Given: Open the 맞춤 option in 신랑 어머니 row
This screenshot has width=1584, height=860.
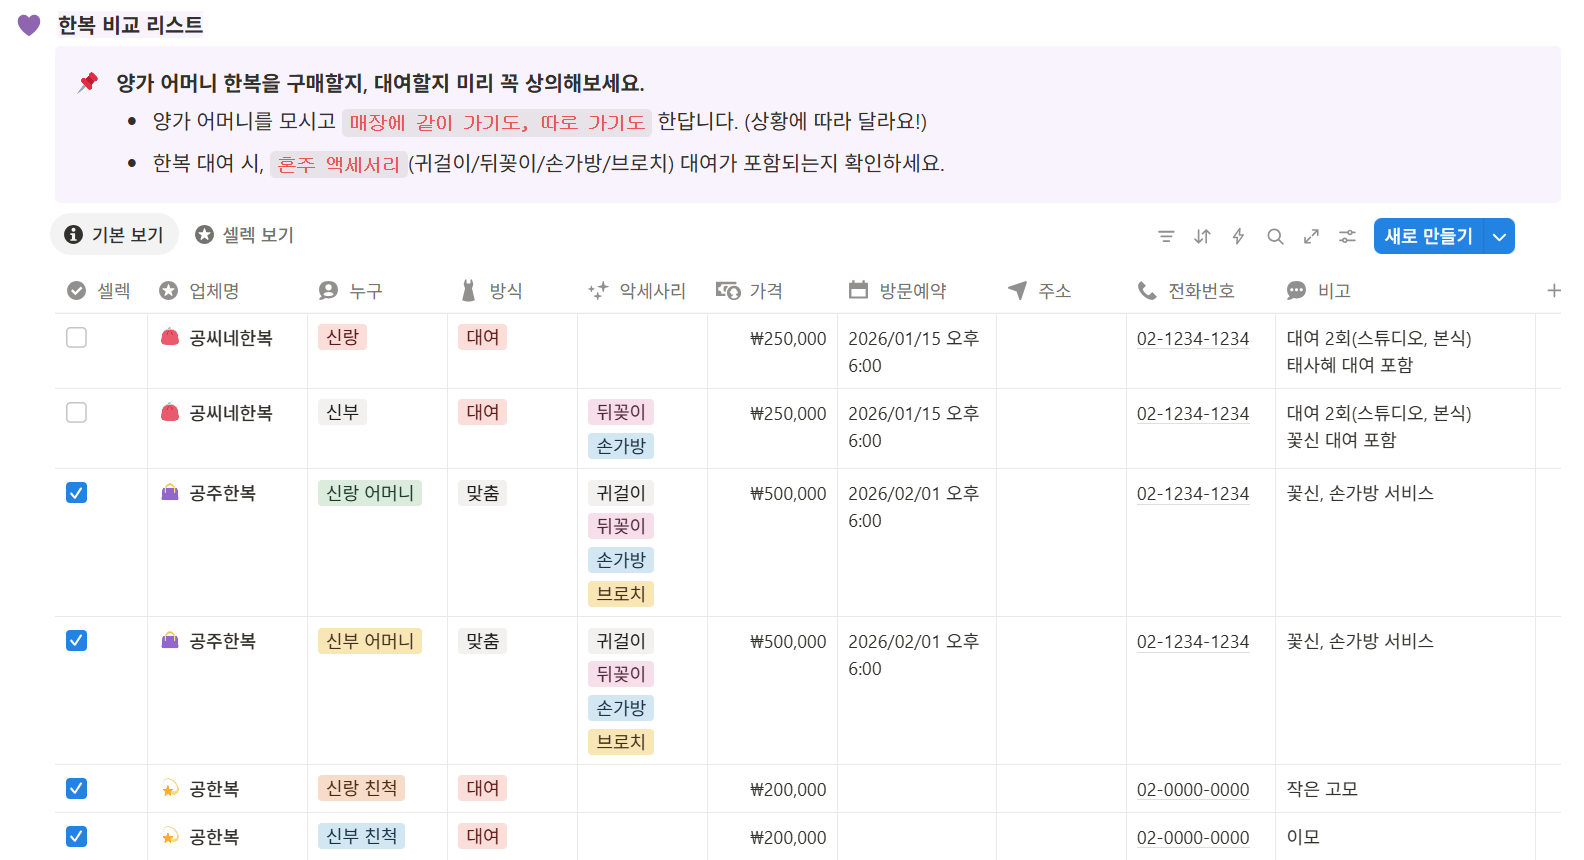Looking at the screenshot, I should (482, 493).
